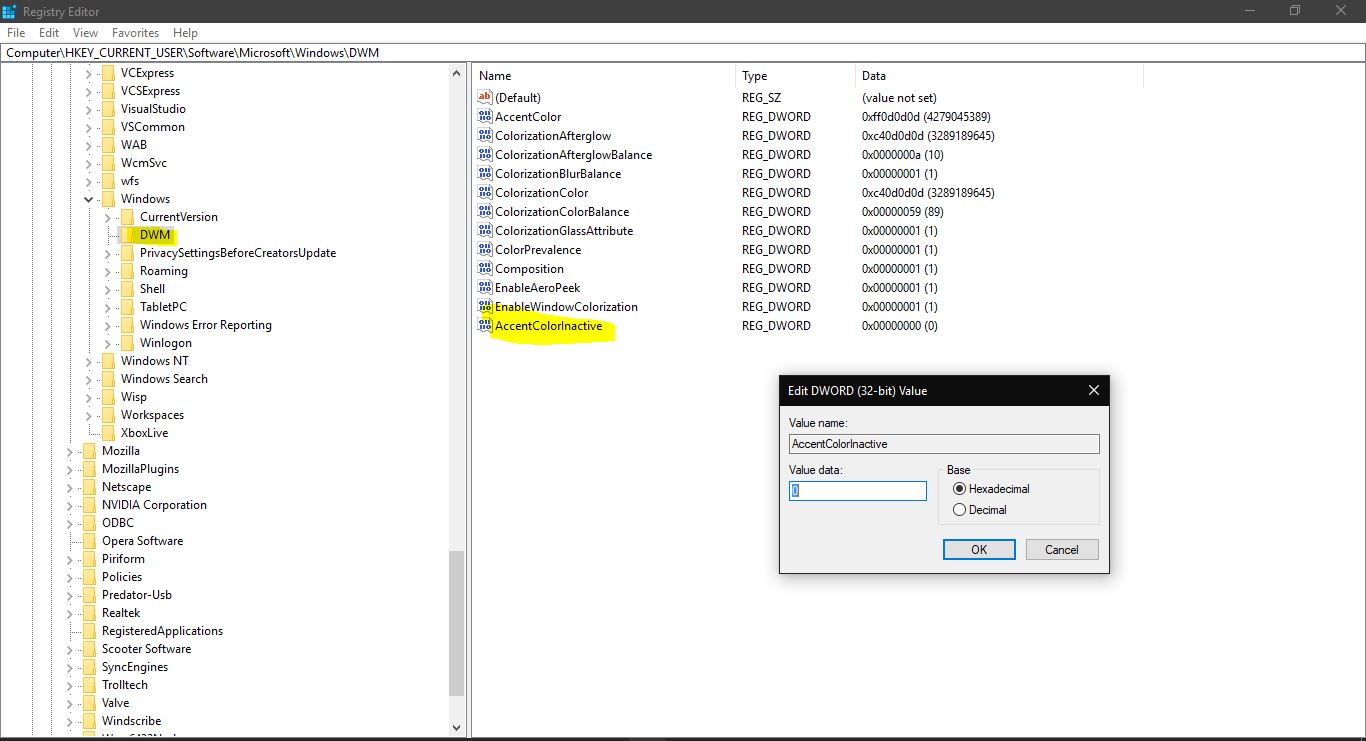Open the View menu
Screen dimensions: 1366x741
85,32
